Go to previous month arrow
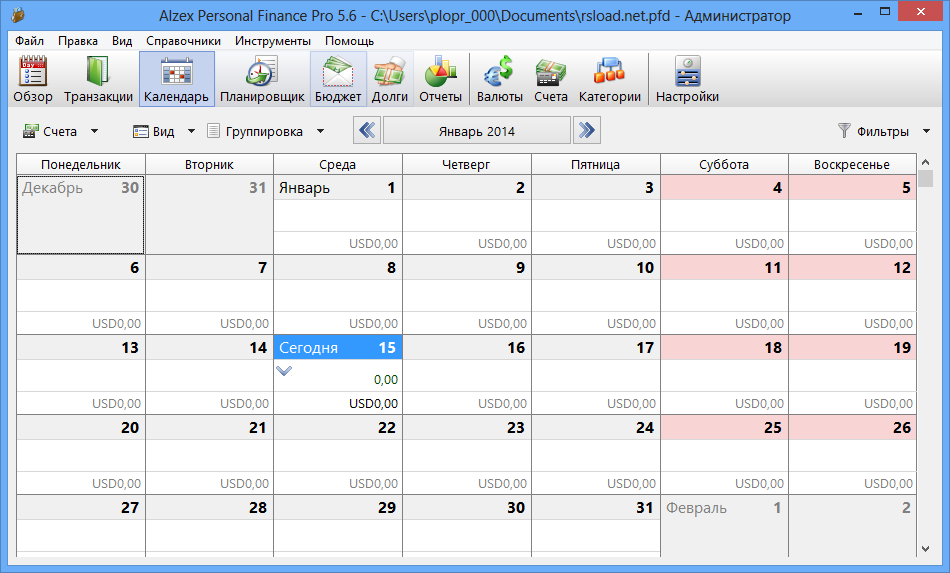The height and width of the screenshot is (573, 950). pos(367,130)
